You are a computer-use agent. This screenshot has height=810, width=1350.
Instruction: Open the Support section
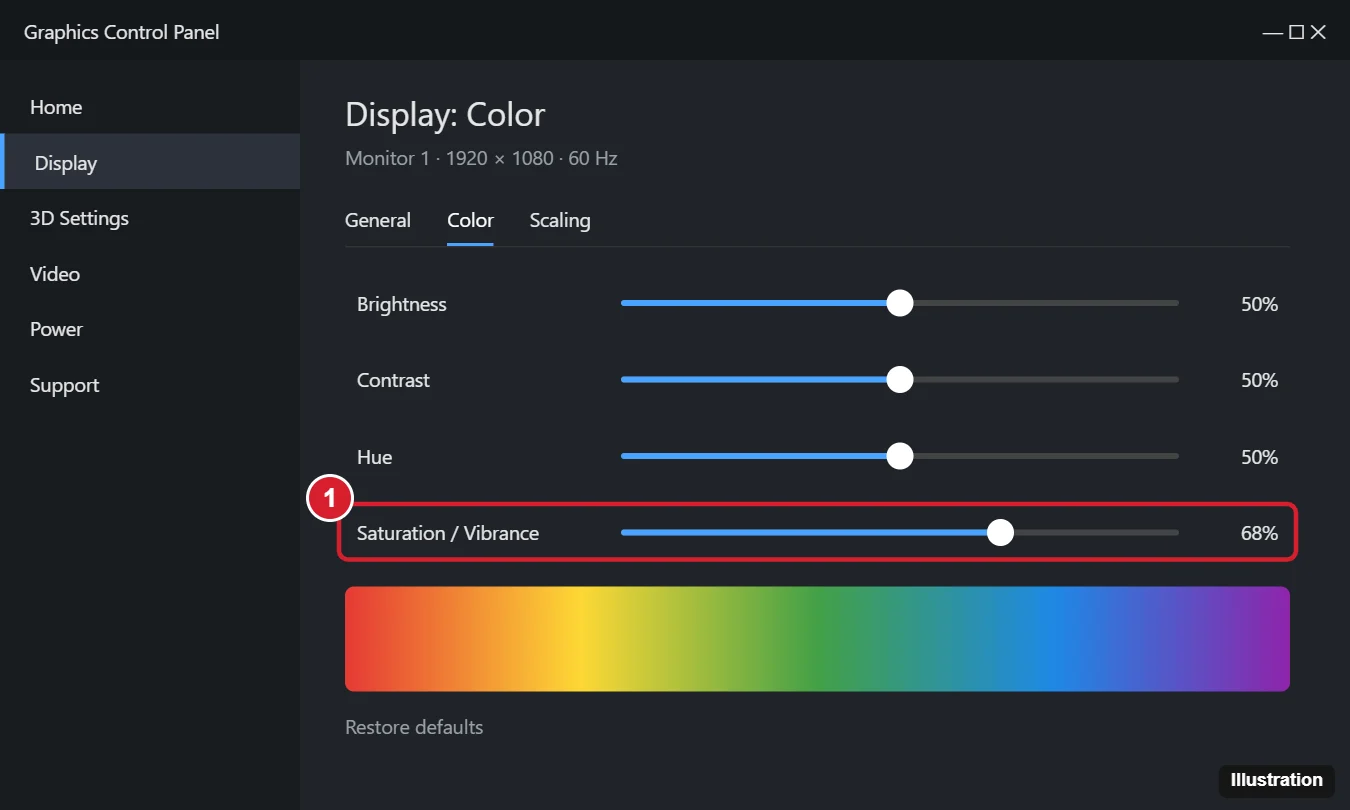pos(150,385)
